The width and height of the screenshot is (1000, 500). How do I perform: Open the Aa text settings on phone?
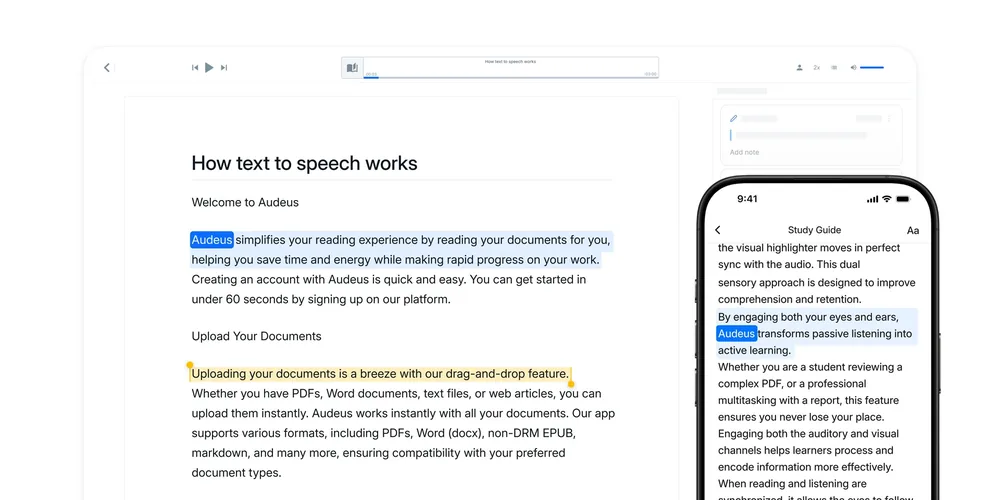point(913,230)
